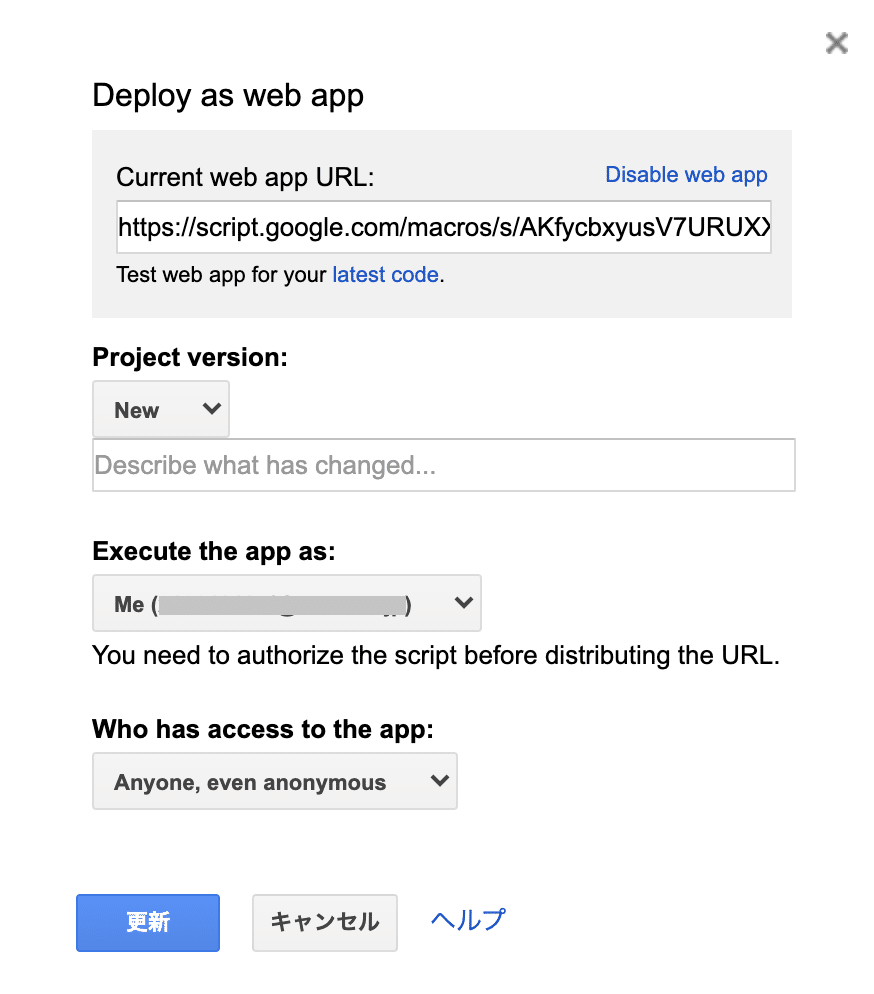Image resolution: width=874 pixels, height=994 pixels.
Task: Expand the Execute the app as dropdown
Action: pos(286,603)
